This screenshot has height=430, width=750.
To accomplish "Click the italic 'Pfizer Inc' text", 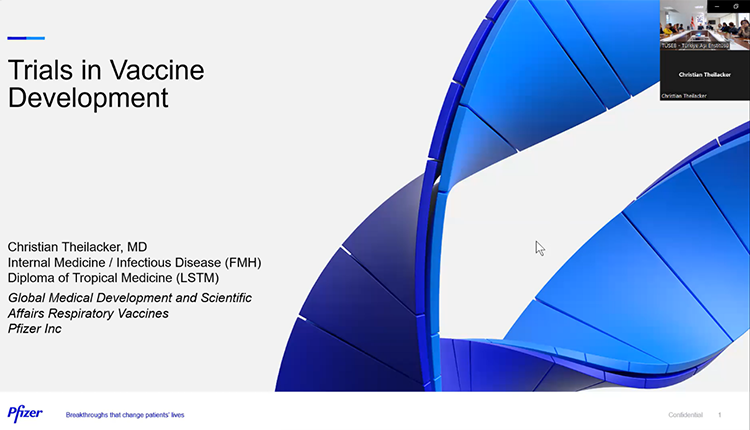I will (x=35, y=328).
